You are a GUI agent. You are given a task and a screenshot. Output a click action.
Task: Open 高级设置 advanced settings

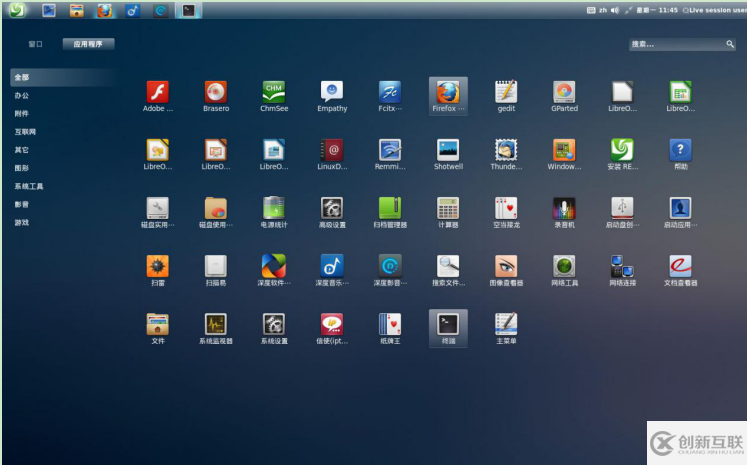[332, 208]
